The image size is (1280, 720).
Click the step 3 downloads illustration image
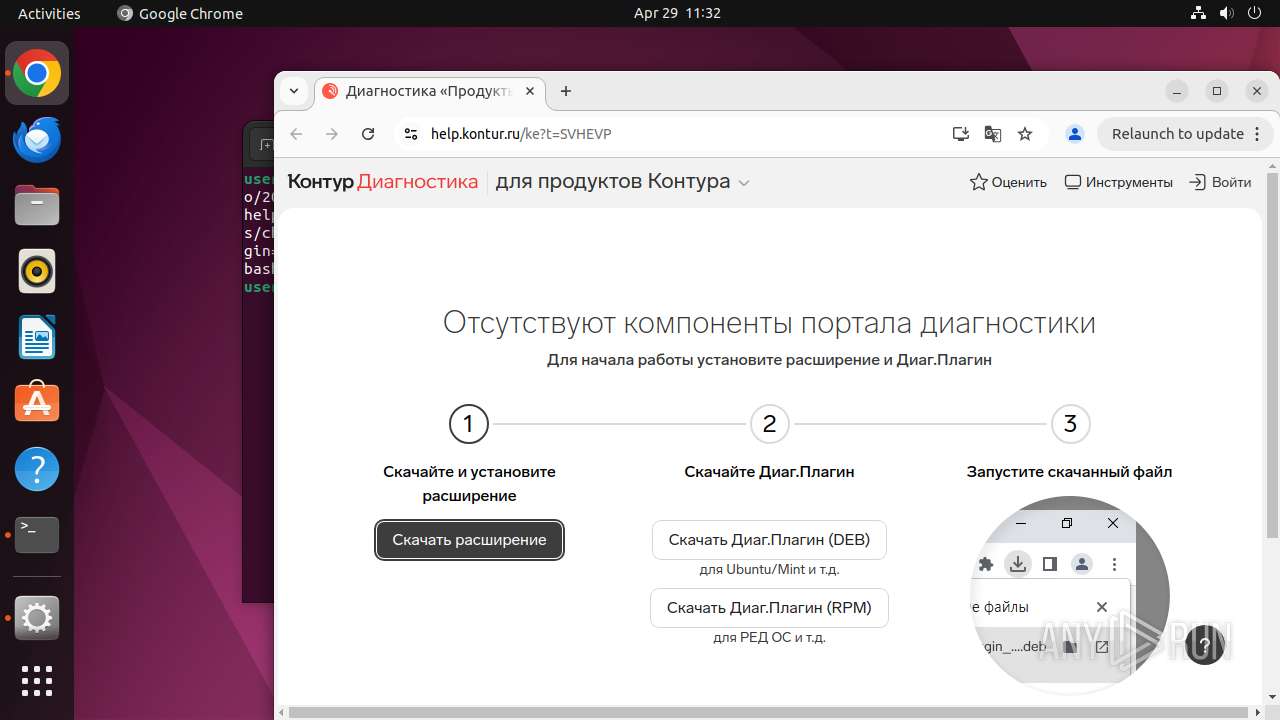click(1070, 595)
